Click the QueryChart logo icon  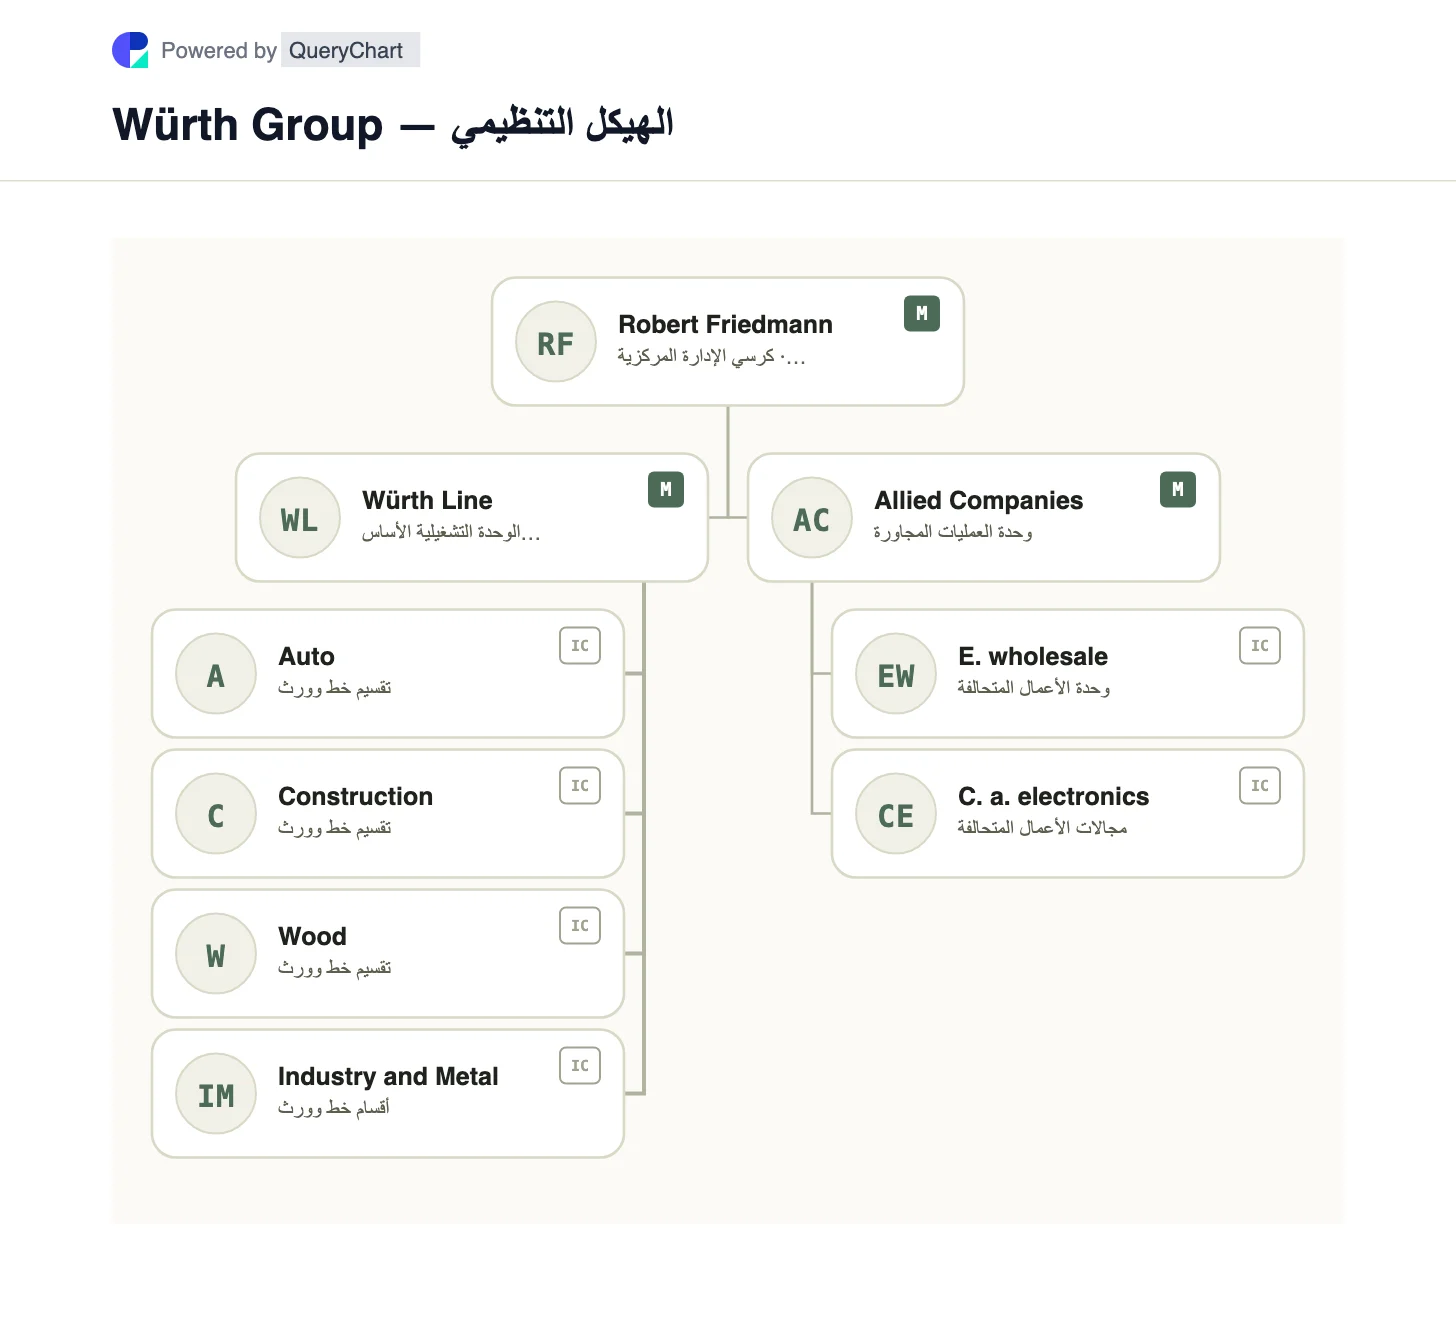point(130,50)
